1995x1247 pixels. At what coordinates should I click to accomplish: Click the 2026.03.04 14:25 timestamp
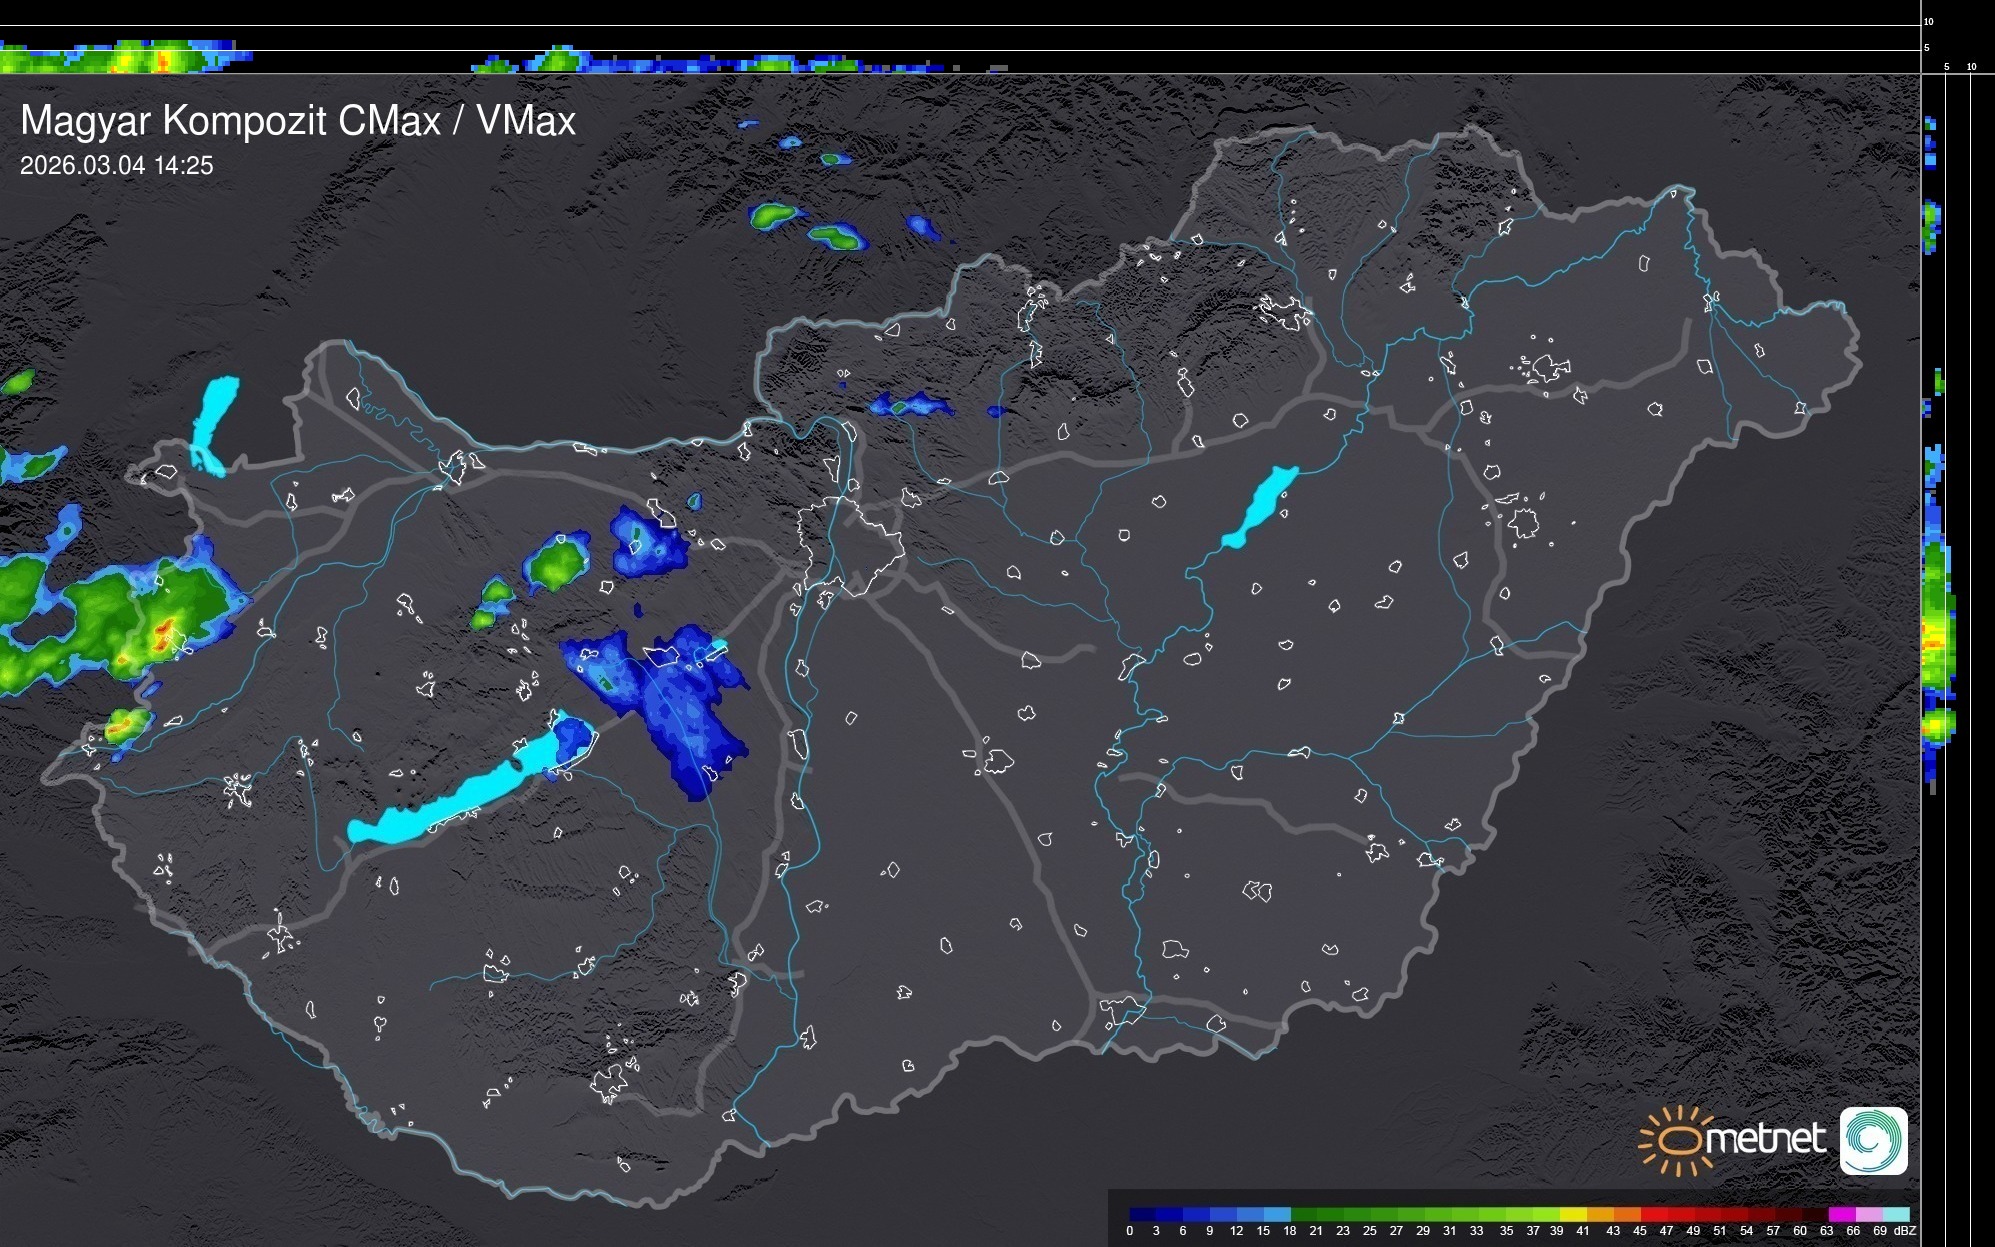tap(116, 166)
